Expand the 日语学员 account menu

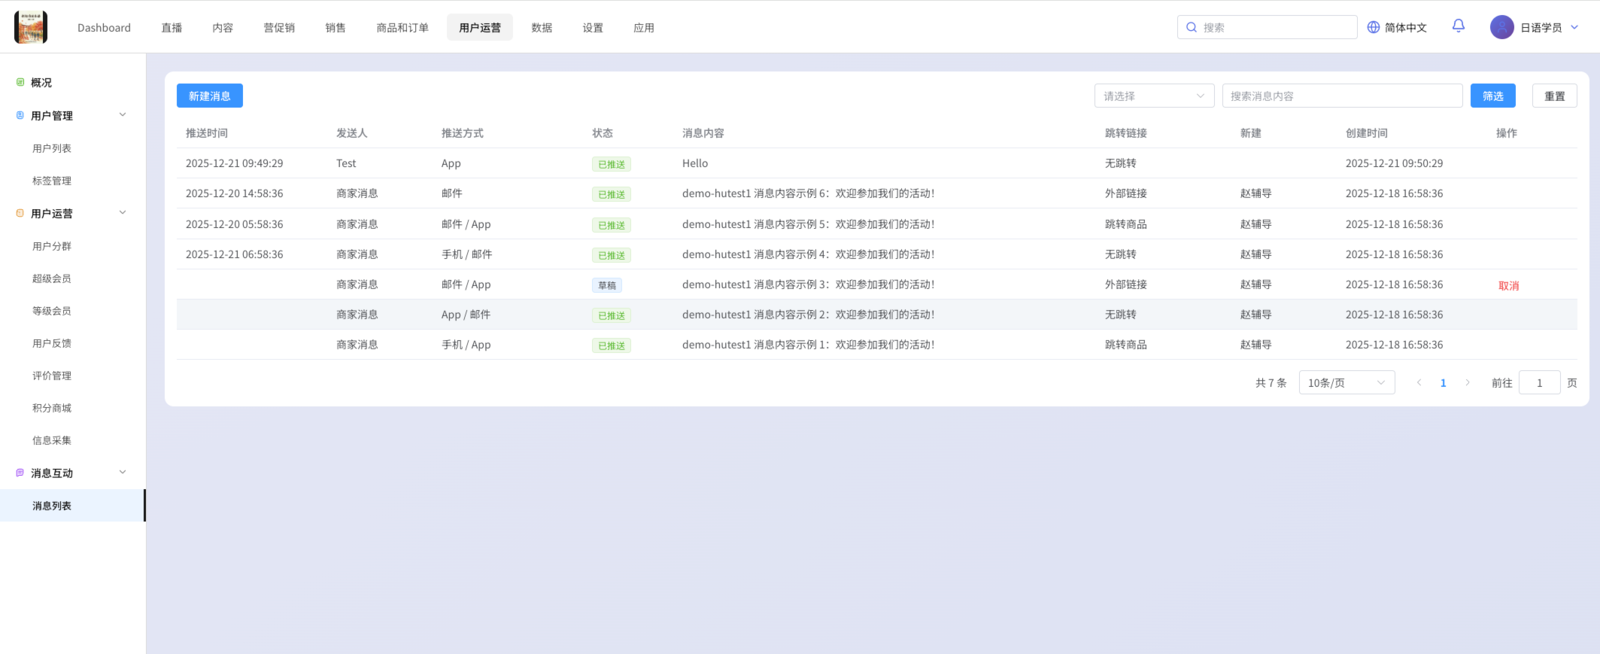click(1574, 28)
